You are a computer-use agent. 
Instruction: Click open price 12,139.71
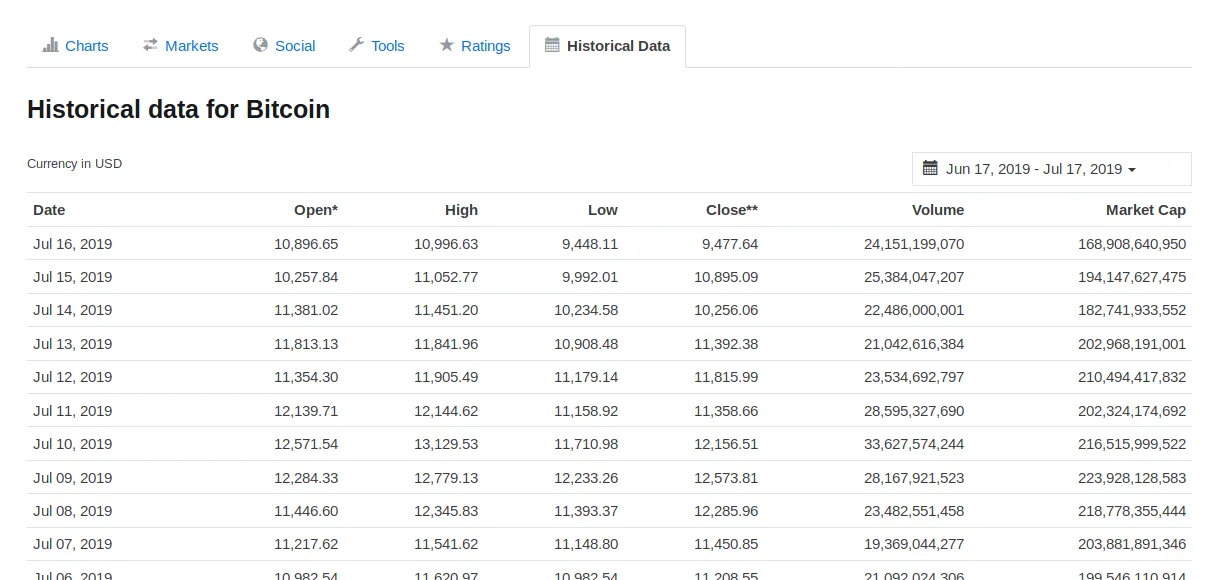306,411
